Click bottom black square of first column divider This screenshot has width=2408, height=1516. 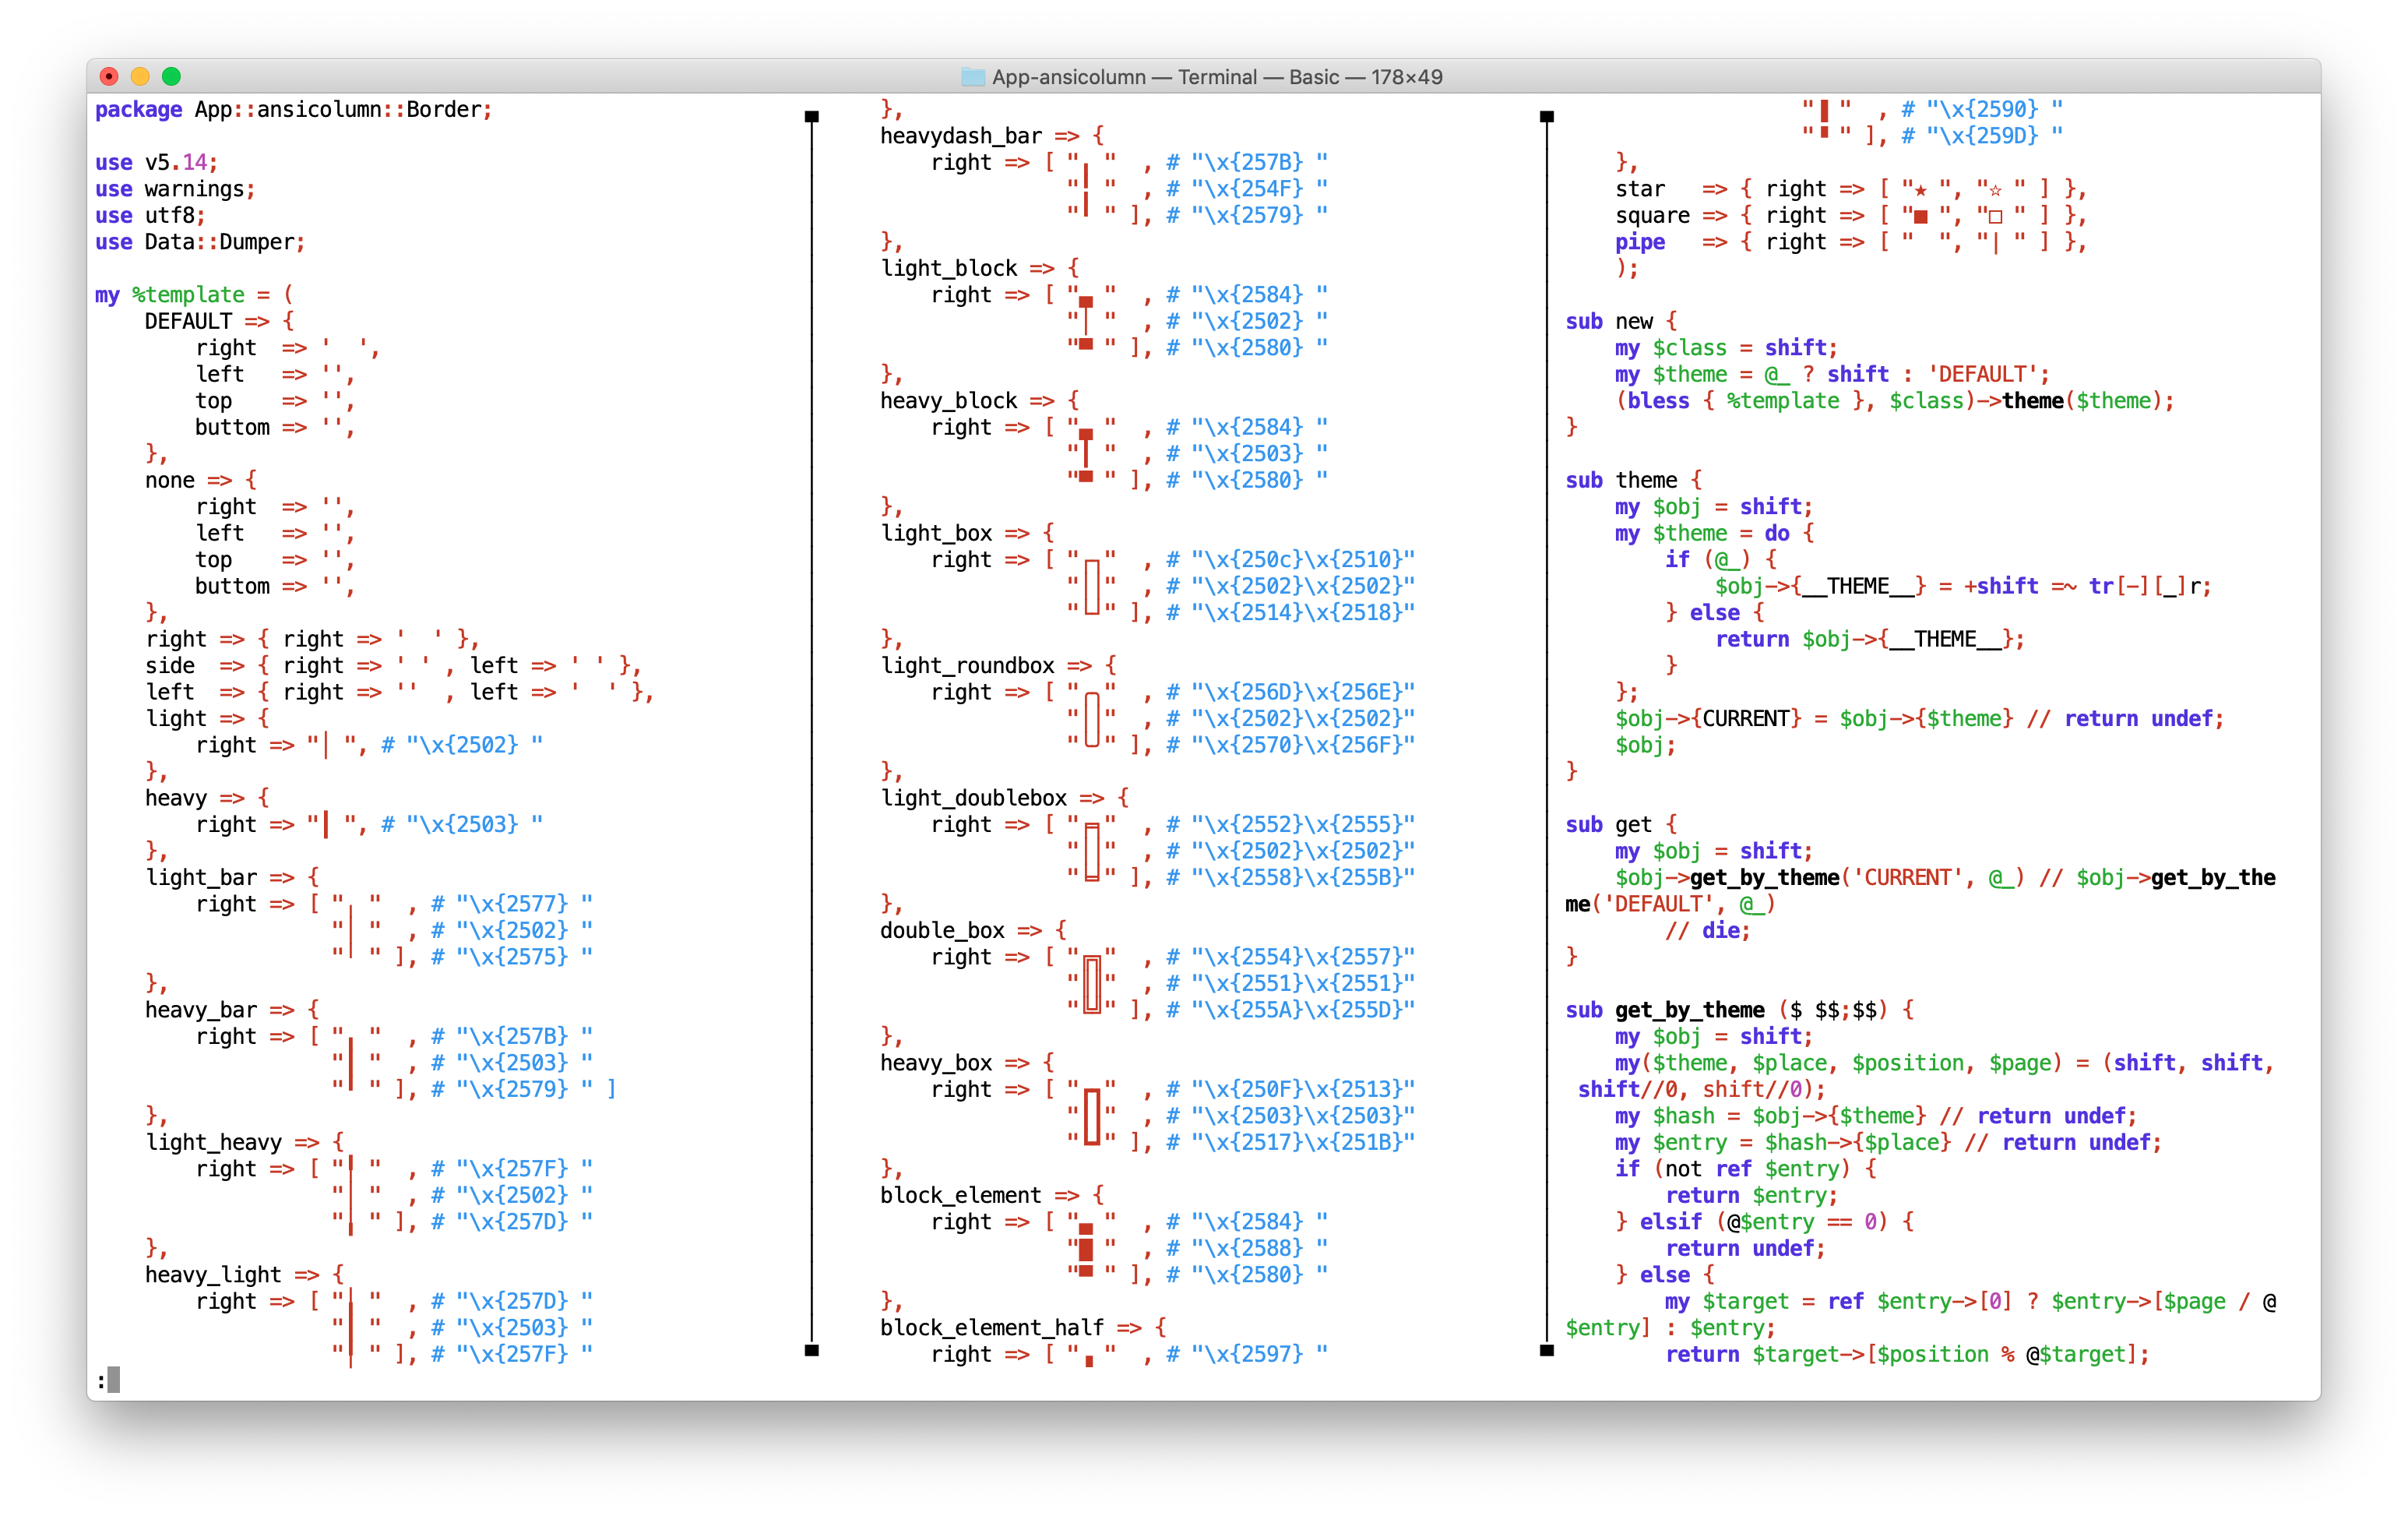point(812,1350)
